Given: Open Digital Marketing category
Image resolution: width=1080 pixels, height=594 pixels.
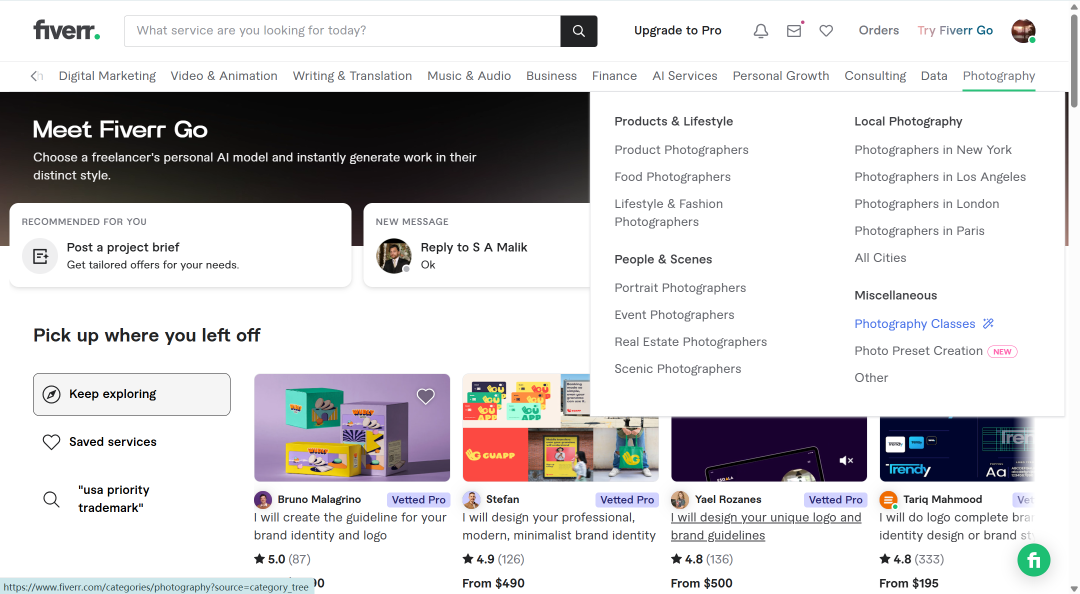Looking at the screenshot, I should pos(107,76).
